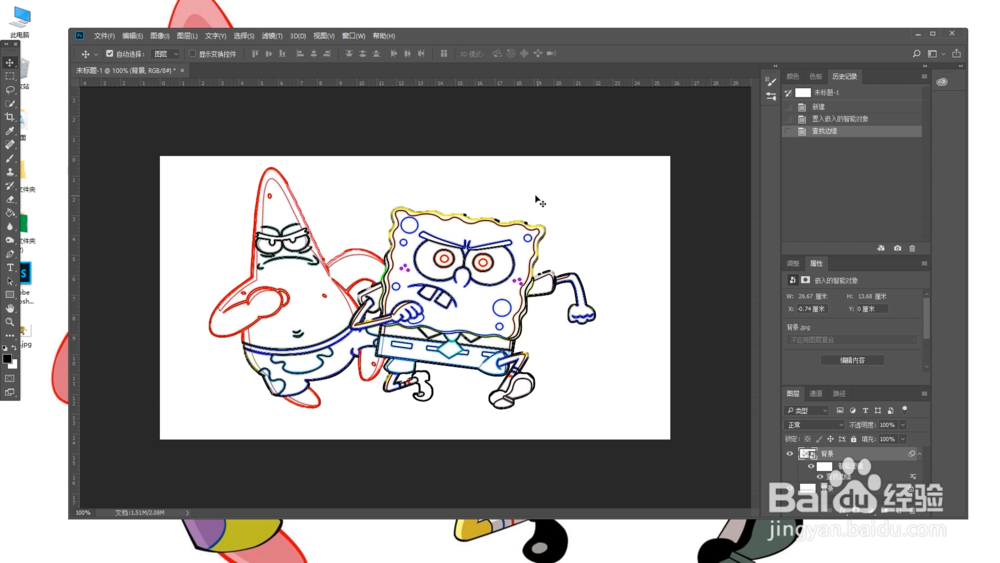1000x563 pixels.
Task: Activate the Zoom tool magnifier
Action: click(10, 322)
